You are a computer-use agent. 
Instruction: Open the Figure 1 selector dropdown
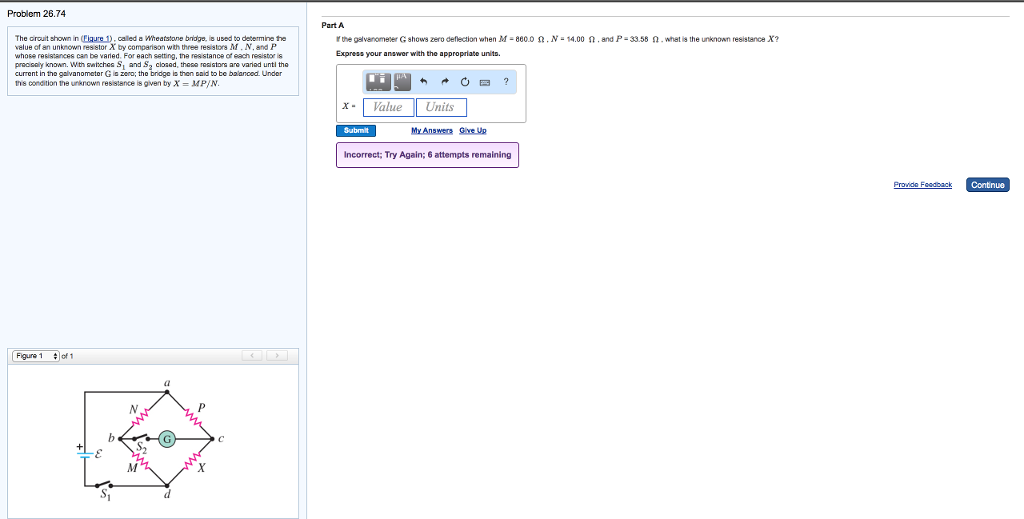(35, 356)
